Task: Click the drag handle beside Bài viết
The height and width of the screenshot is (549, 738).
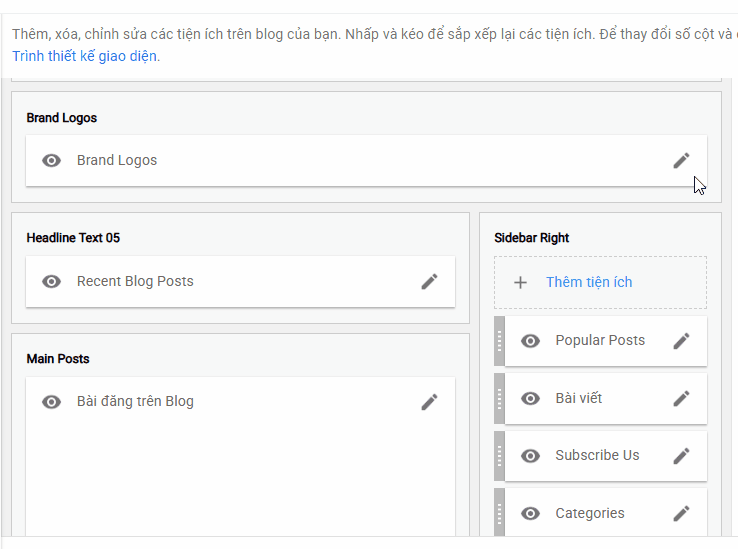Action: tap(499, 398)
